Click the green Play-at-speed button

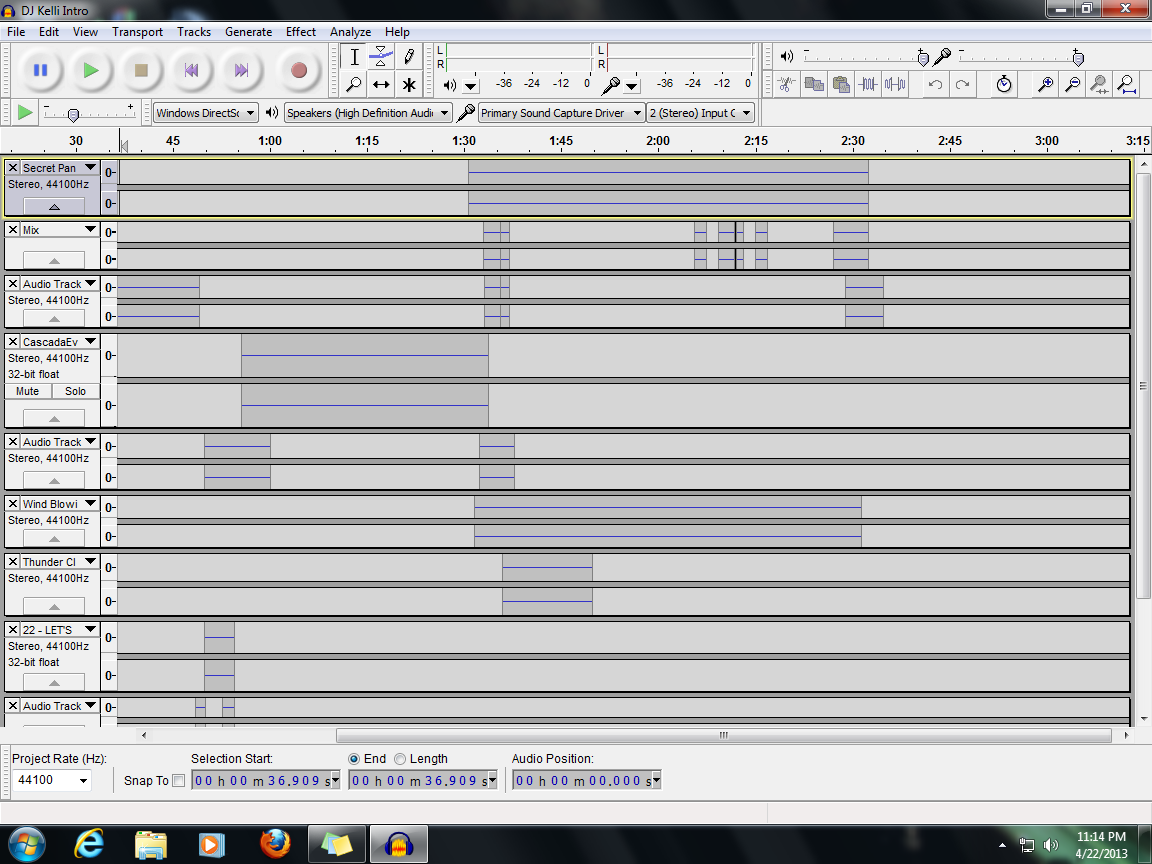[x=24, y=112]
